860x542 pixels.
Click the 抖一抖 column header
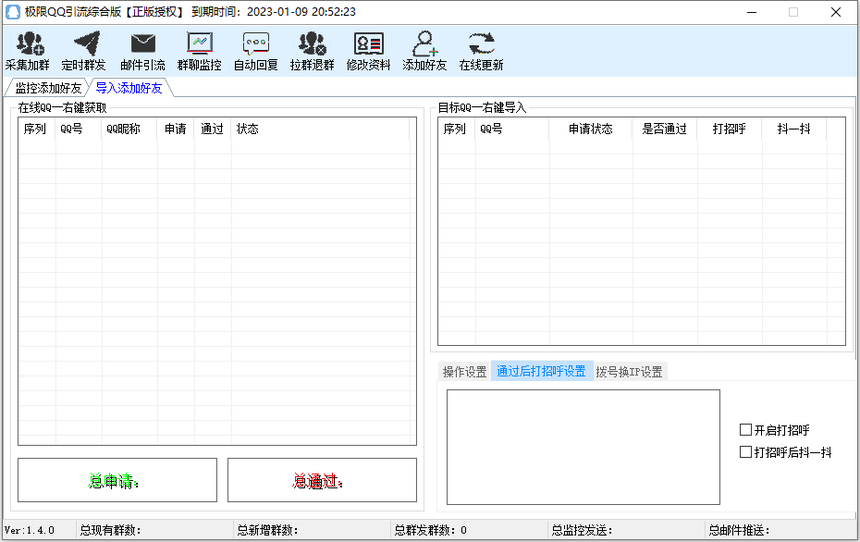pyautogui.click(x=794, y=129)
